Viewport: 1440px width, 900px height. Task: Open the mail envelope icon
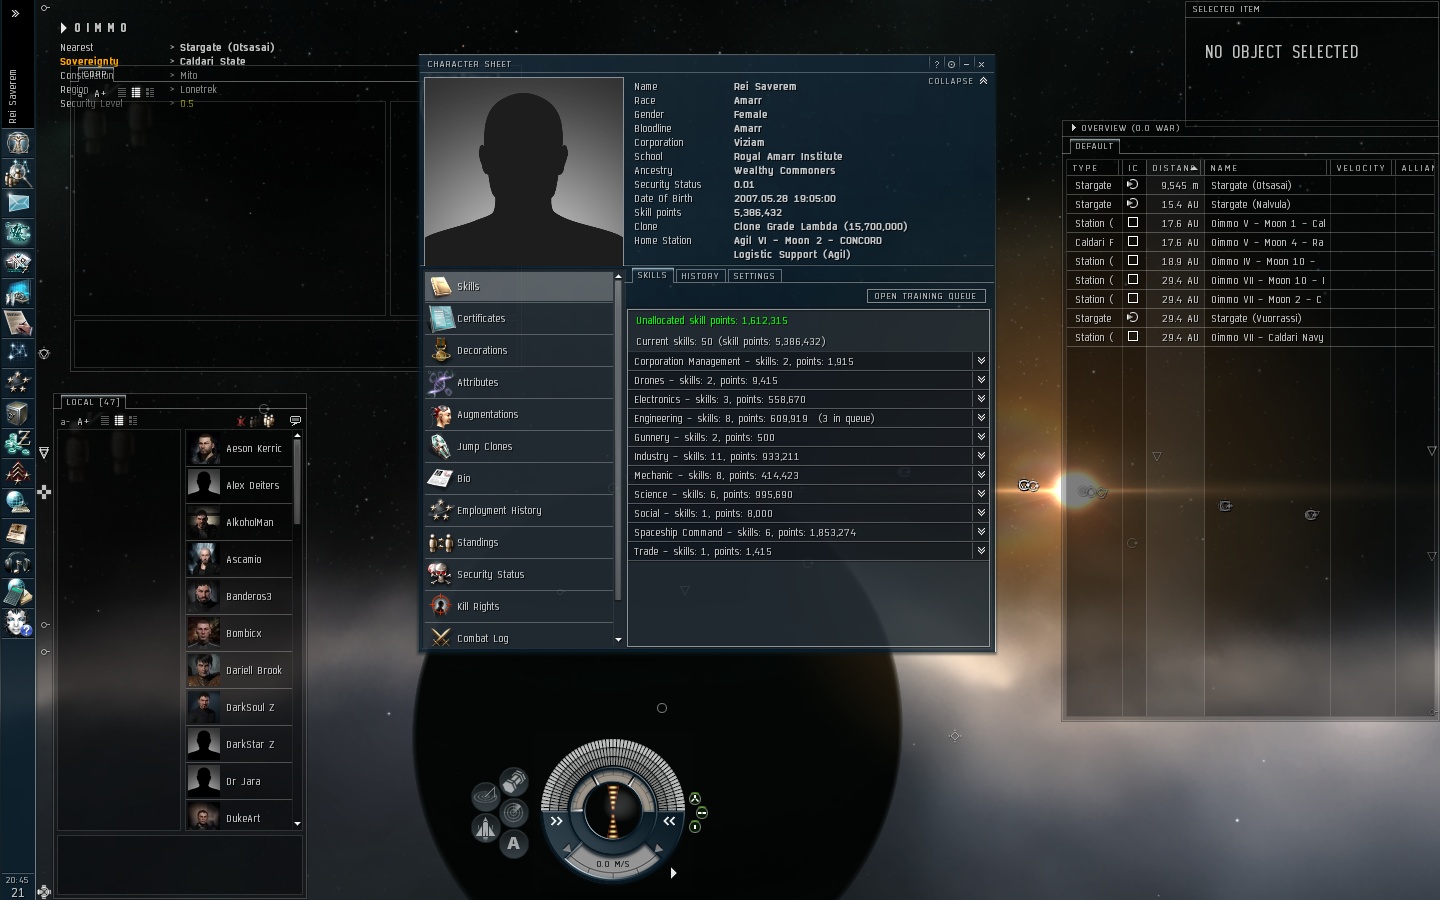(x=18, y=202)
